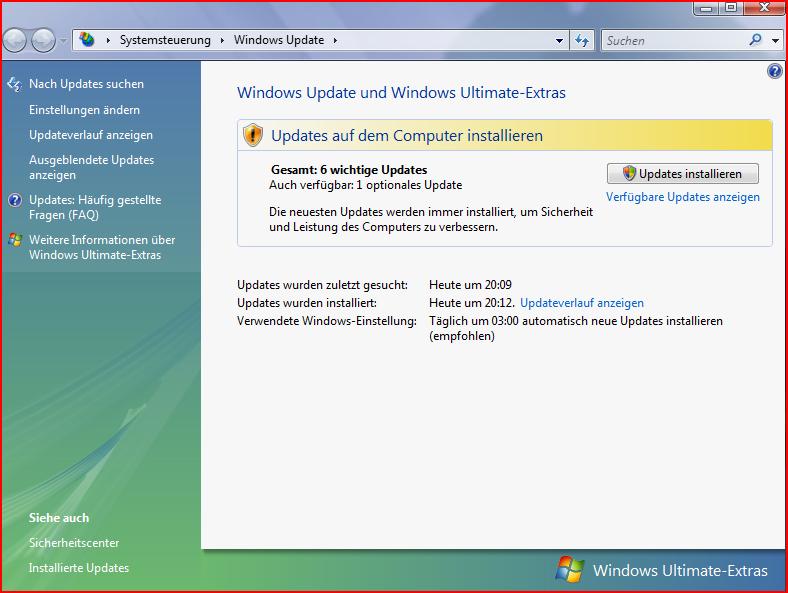Image resolution: width=788 pixels, height=593 pixels.
Task: Expand the arrow after Windows Update breadcrumb
Action: click(x=335, y=40)
